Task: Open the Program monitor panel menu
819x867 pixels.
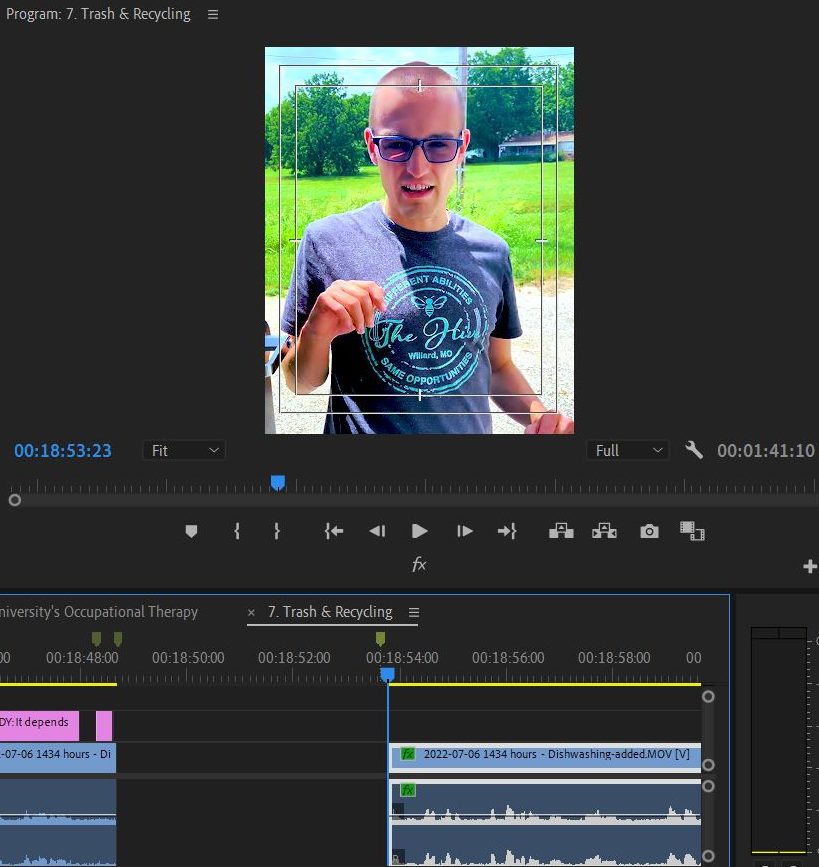Action: (x=213, y=14)
